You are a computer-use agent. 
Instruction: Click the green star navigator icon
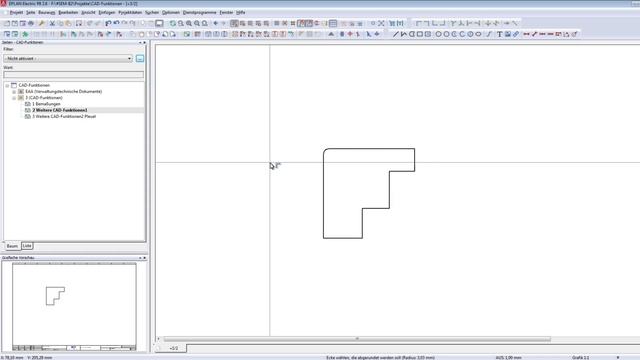tap(25, 34)
